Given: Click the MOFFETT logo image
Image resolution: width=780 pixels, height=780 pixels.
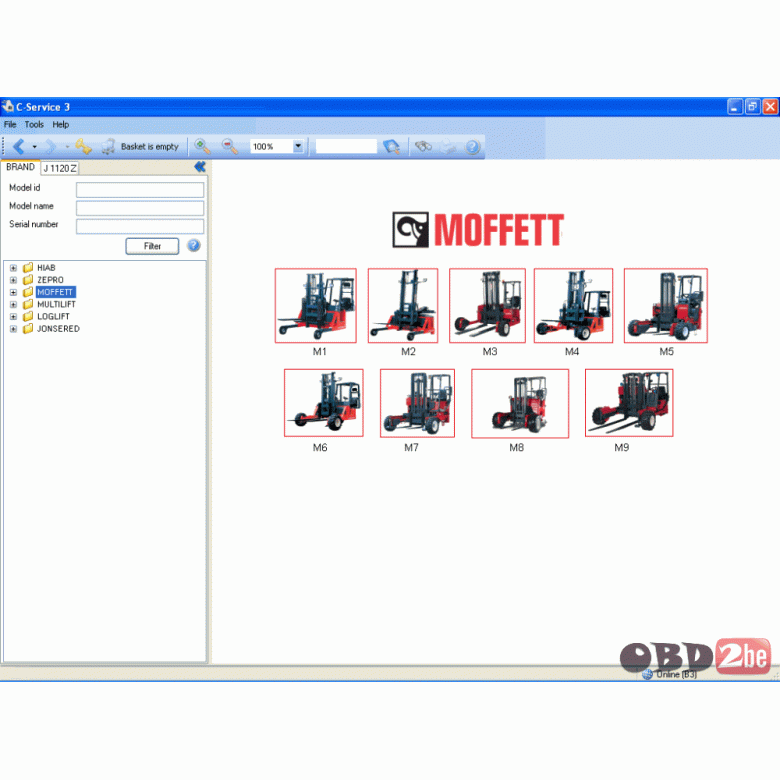Looking at the screenshot, I should click(478, 230).
